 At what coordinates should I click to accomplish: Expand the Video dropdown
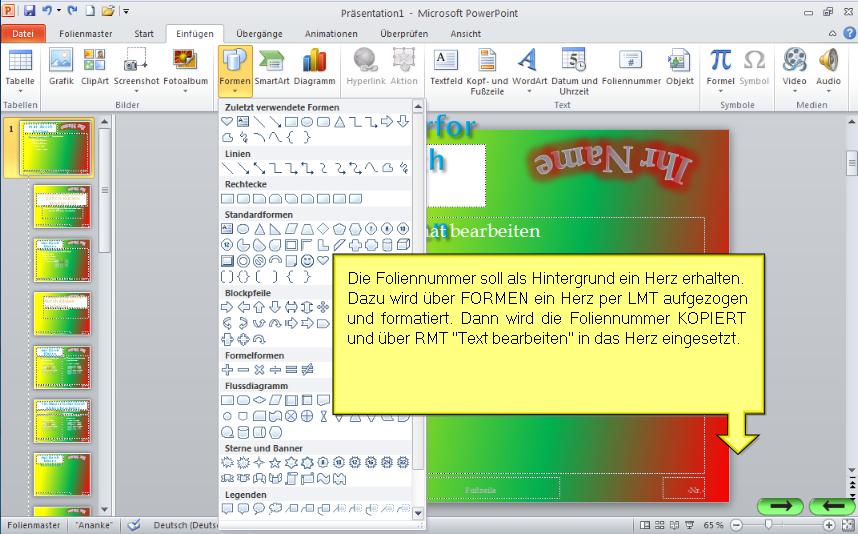click(x=794, y=92)
